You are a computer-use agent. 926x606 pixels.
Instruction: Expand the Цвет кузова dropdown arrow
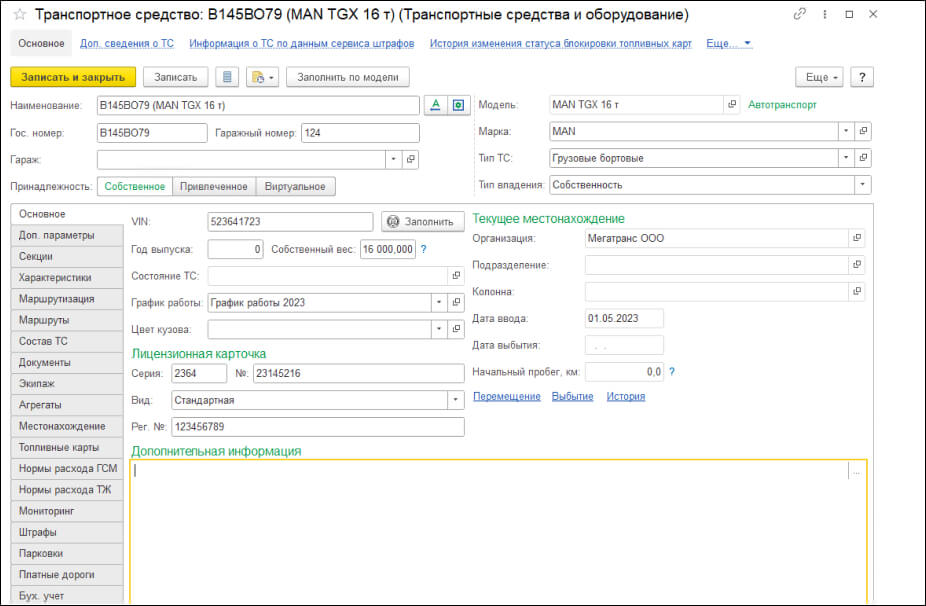tap(439, 329)
